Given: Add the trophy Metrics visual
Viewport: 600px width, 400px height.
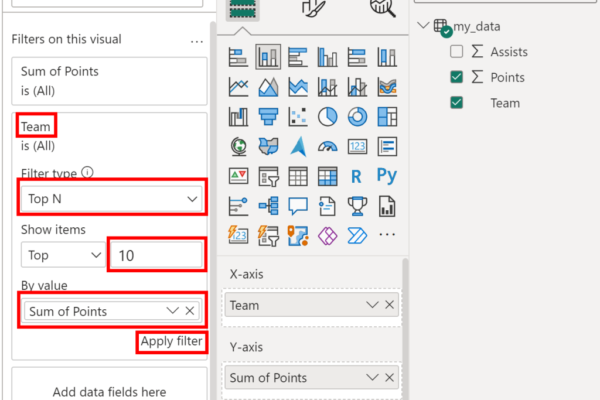Looking at the screenshot, I should [357, 206].
